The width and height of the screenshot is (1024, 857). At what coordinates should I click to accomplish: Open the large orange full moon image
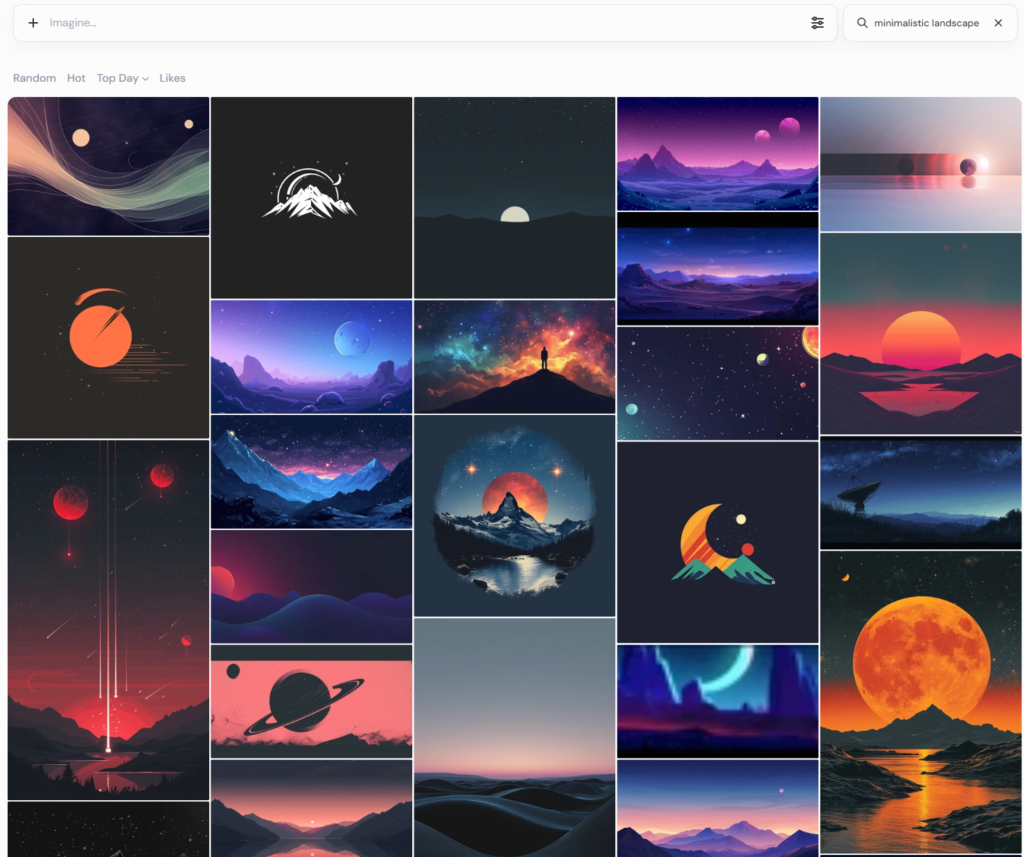(920, 701)
